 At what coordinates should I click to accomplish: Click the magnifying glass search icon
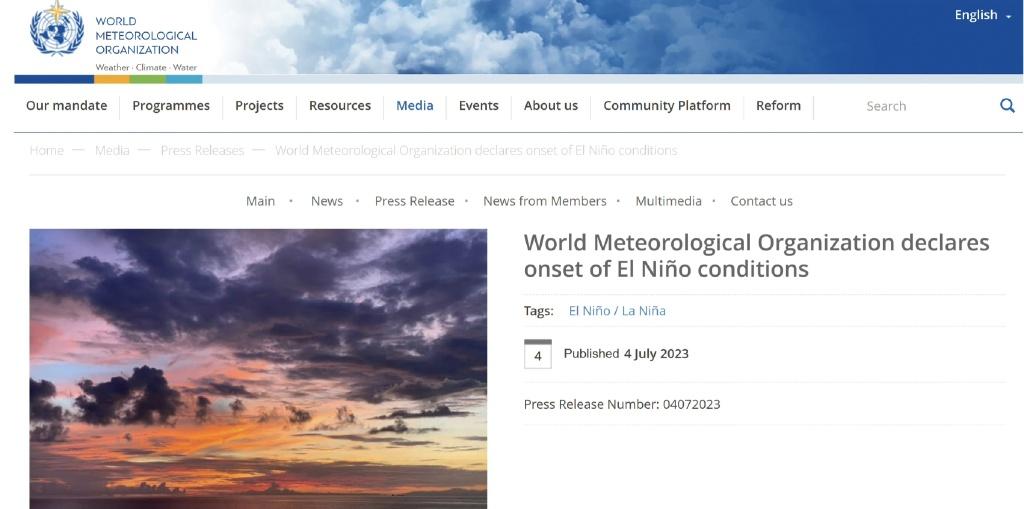point(1007,105)
